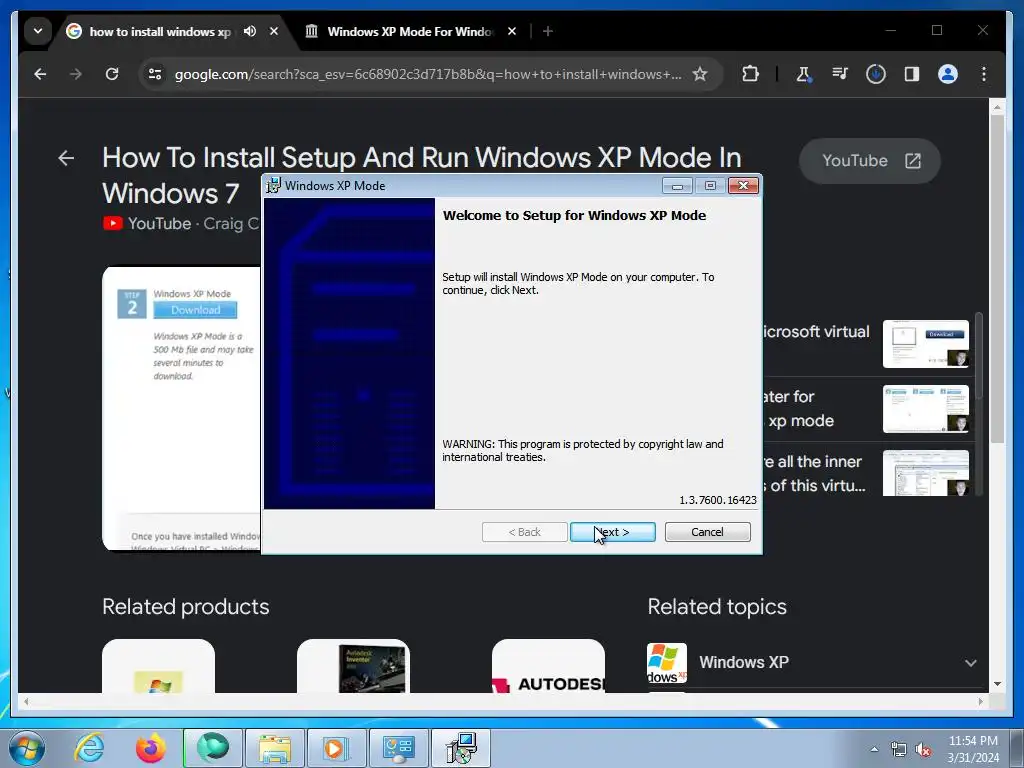The image size is (1024, 768).
Task: Switch to the XP Mode installer taskbar icon
Action: coord(461,748)
